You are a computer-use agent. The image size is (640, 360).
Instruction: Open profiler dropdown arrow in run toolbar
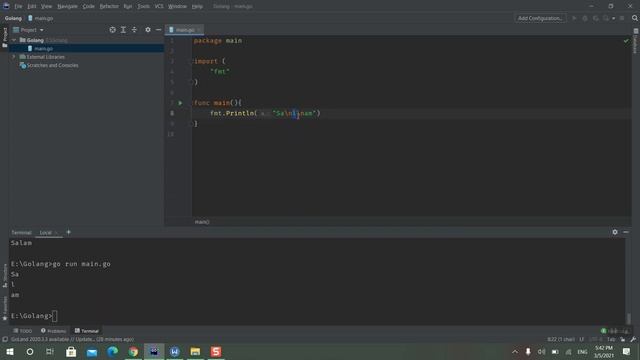[x=613, y=18]
